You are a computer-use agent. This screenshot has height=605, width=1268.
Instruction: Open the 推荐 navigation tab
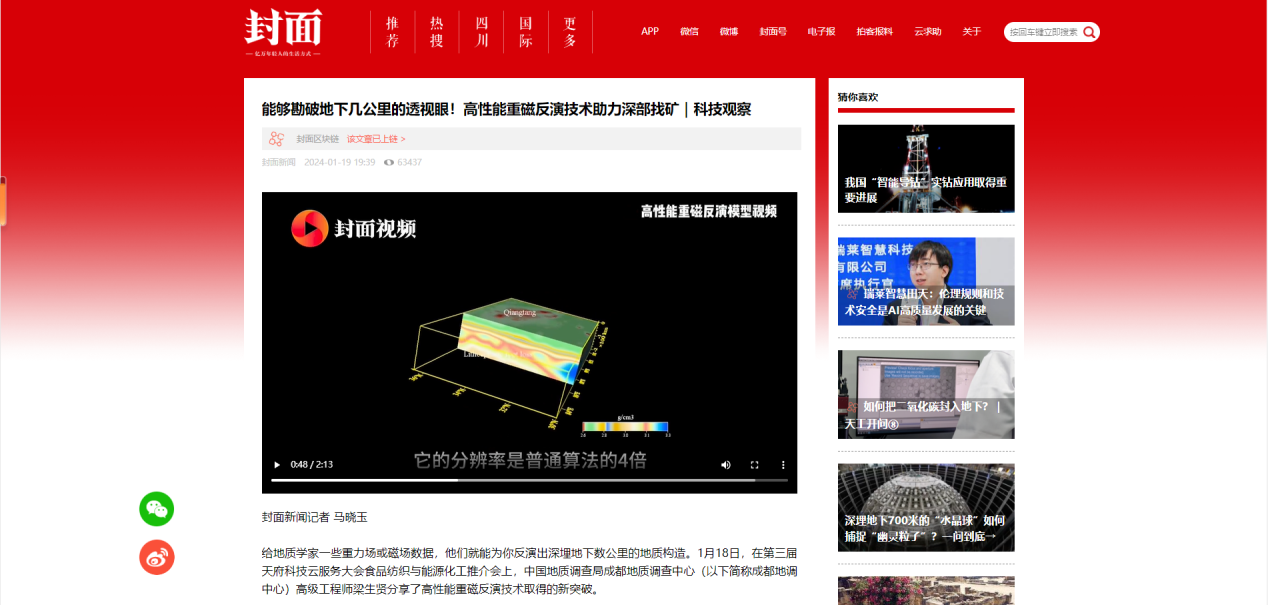tap(393, 32)
